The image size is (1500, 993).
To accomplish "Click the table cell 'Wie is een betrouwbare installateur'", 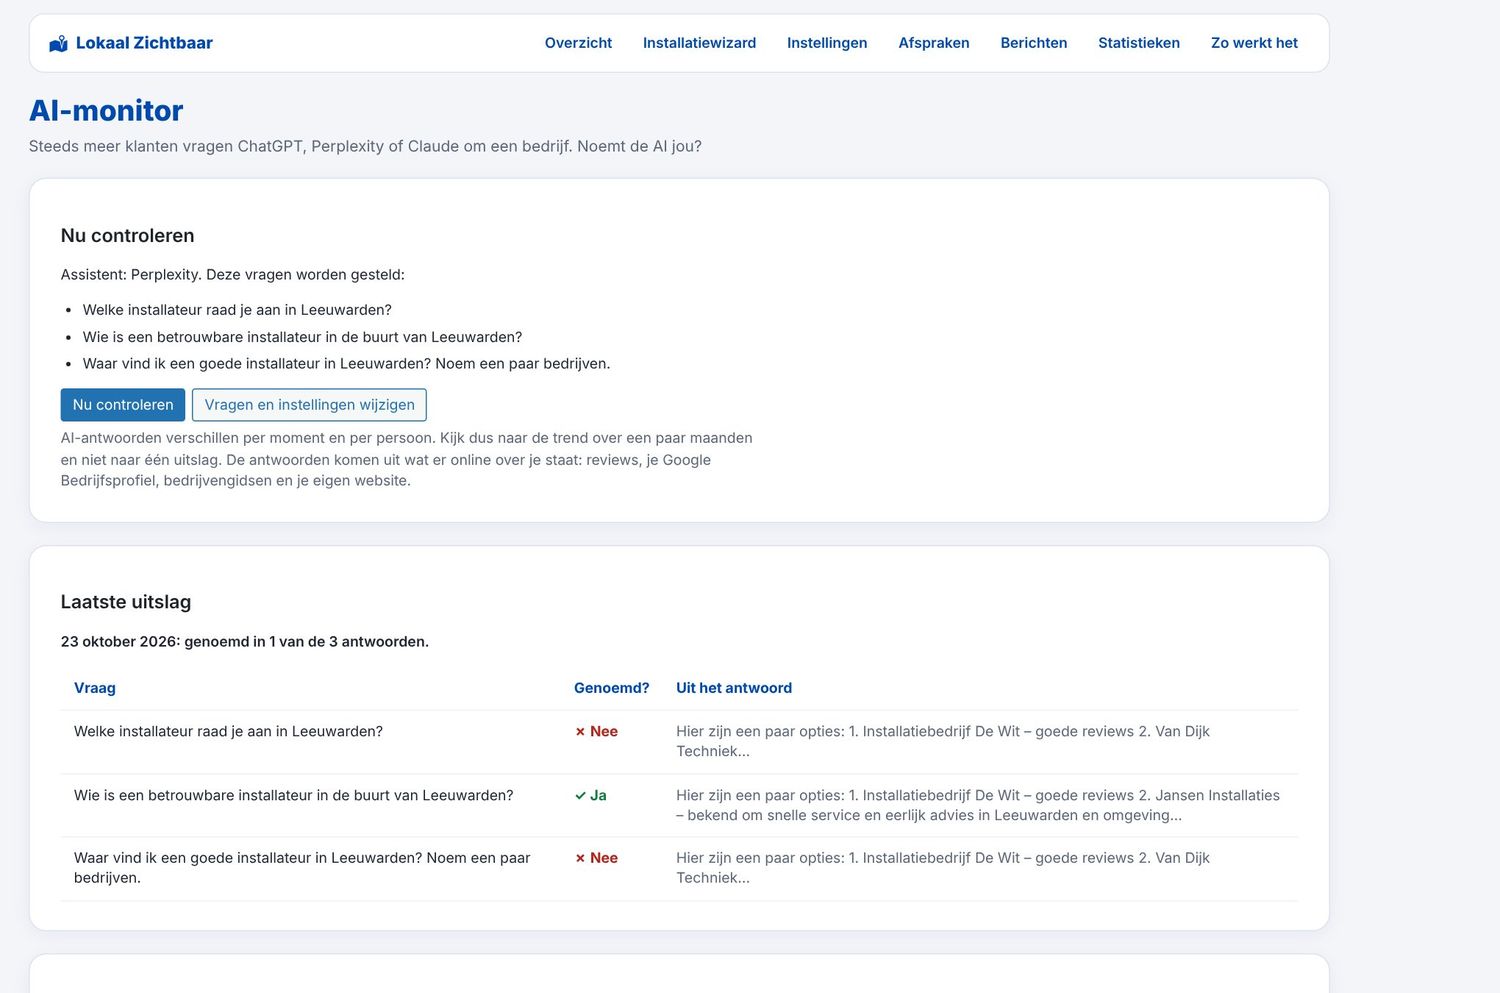I will click(293, 796).
